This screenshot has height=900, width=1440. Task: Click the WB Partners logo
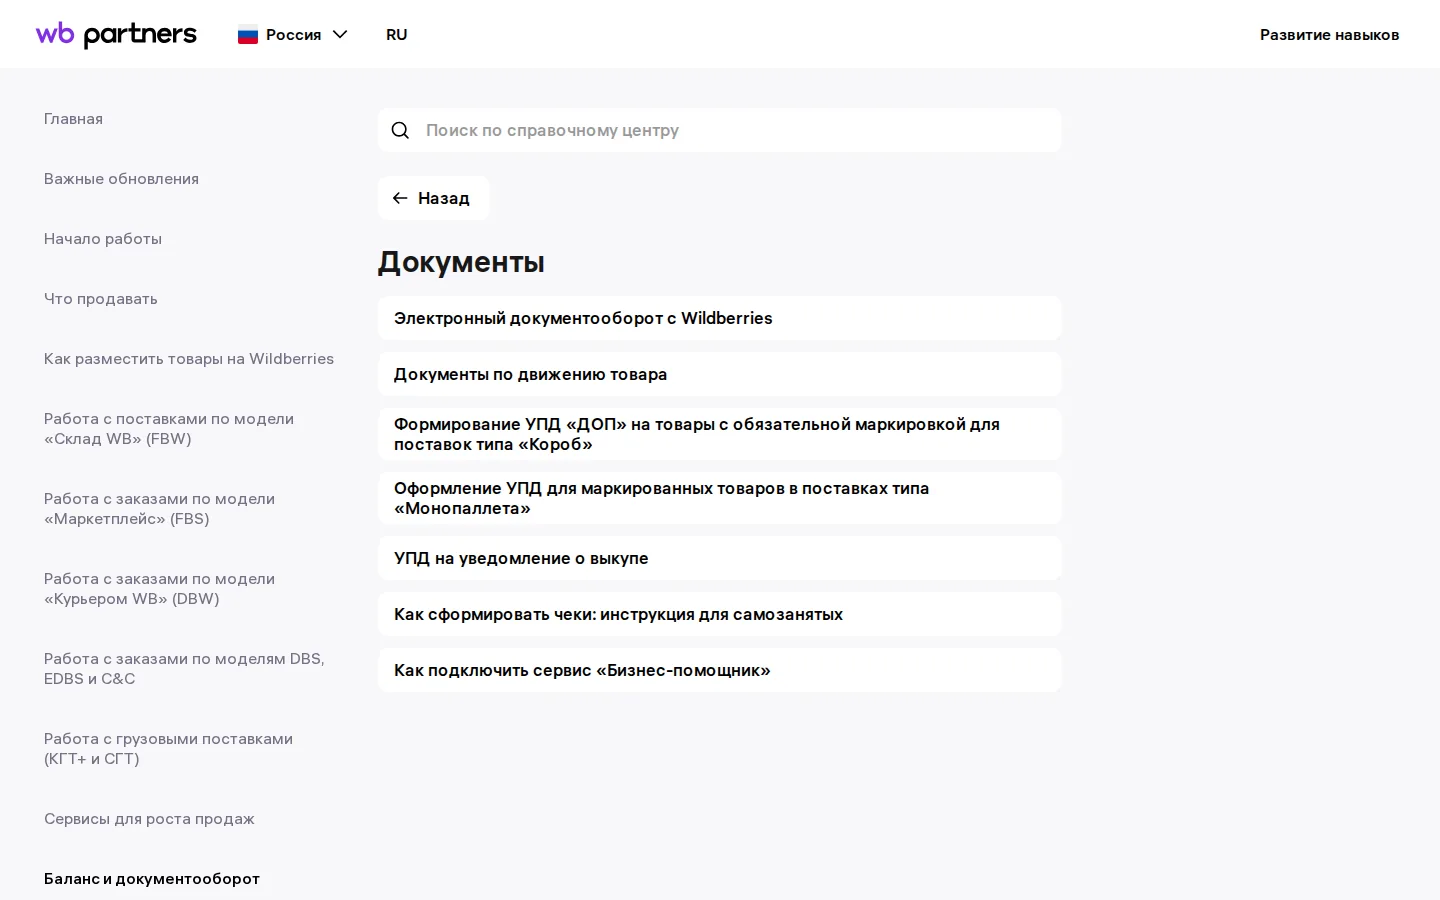(116, 34)
